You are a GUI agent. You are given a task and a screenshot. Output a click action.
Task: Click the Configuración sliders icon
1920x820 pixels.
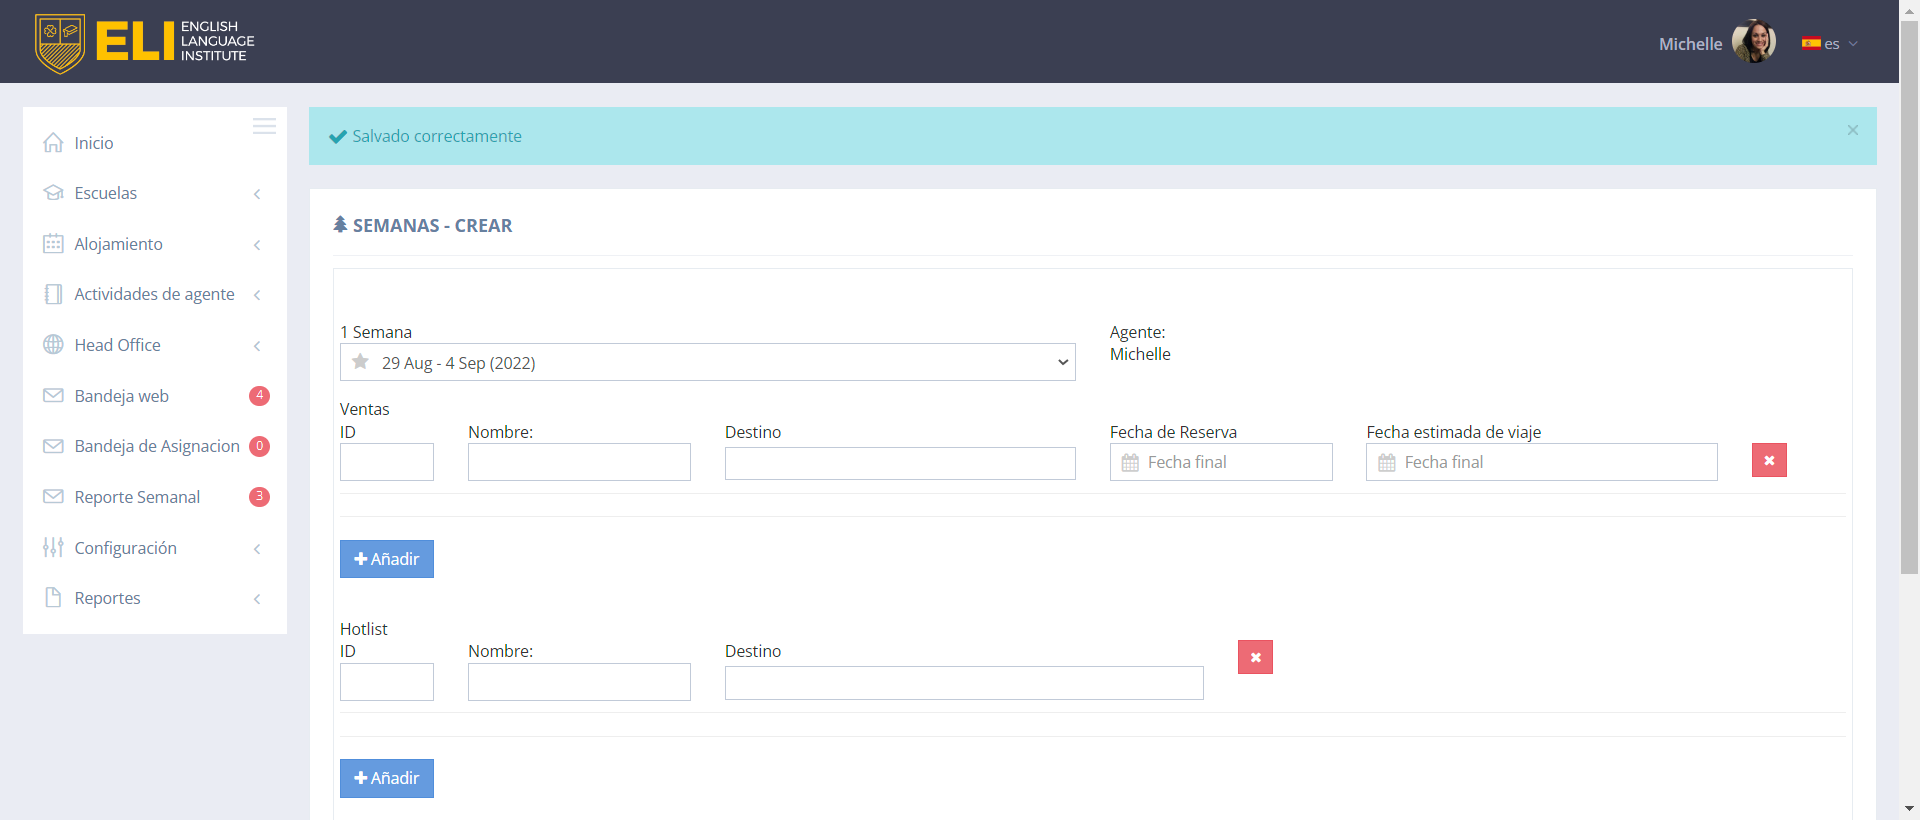(x=53, y=548)
